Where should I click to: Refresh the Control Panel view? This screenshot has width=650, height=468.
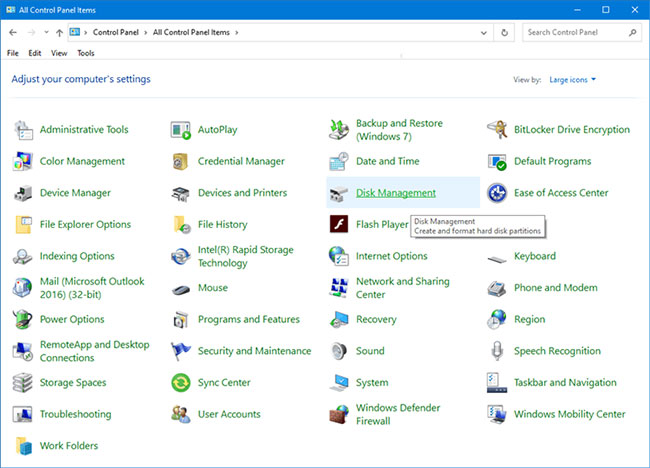[x=504, y=32]
